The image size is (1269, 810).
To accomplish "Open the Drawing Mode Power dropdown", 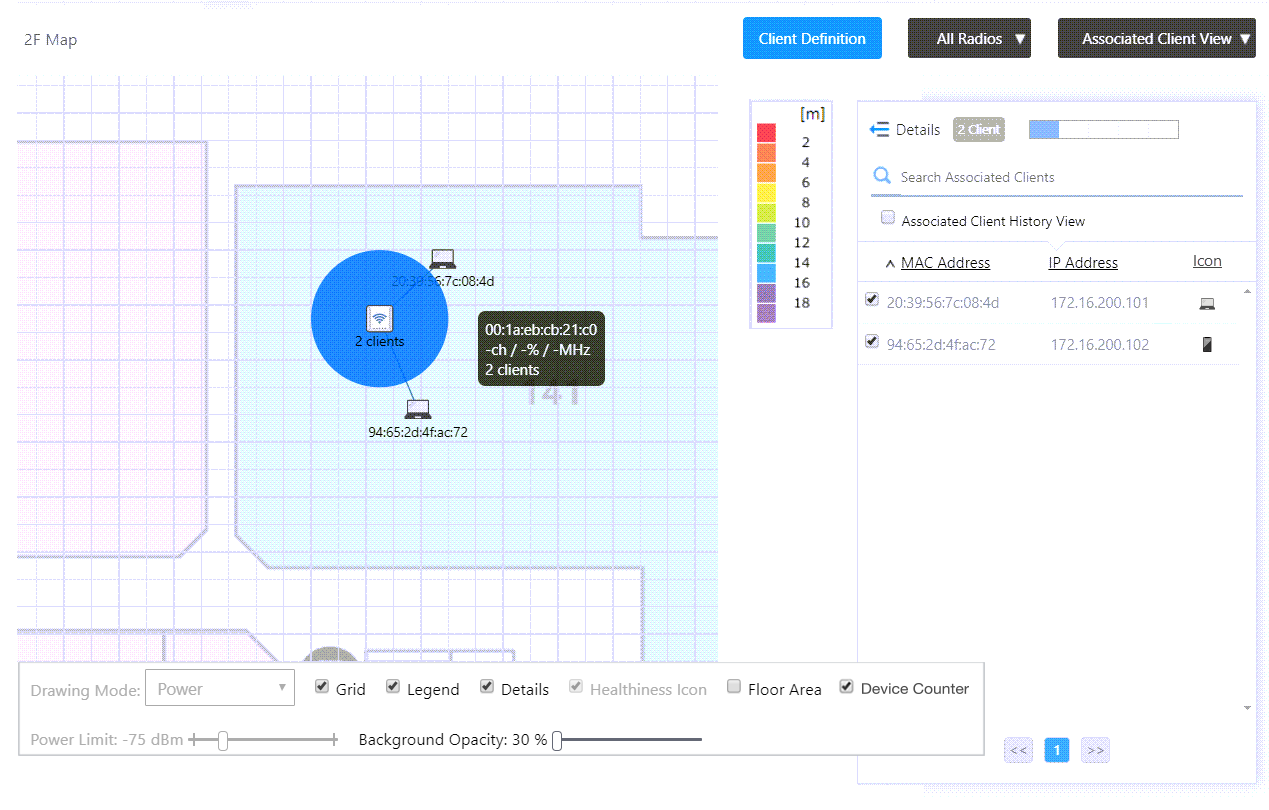I will click(x=220, y=688).
